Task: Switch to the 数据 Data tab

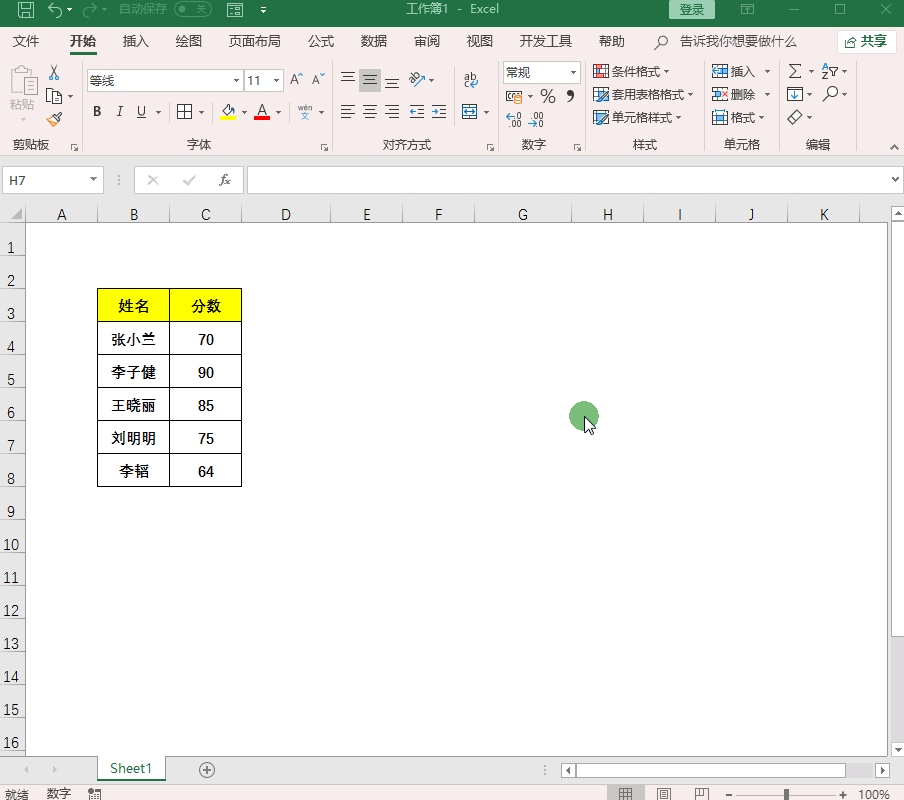Action: (374, 41)
